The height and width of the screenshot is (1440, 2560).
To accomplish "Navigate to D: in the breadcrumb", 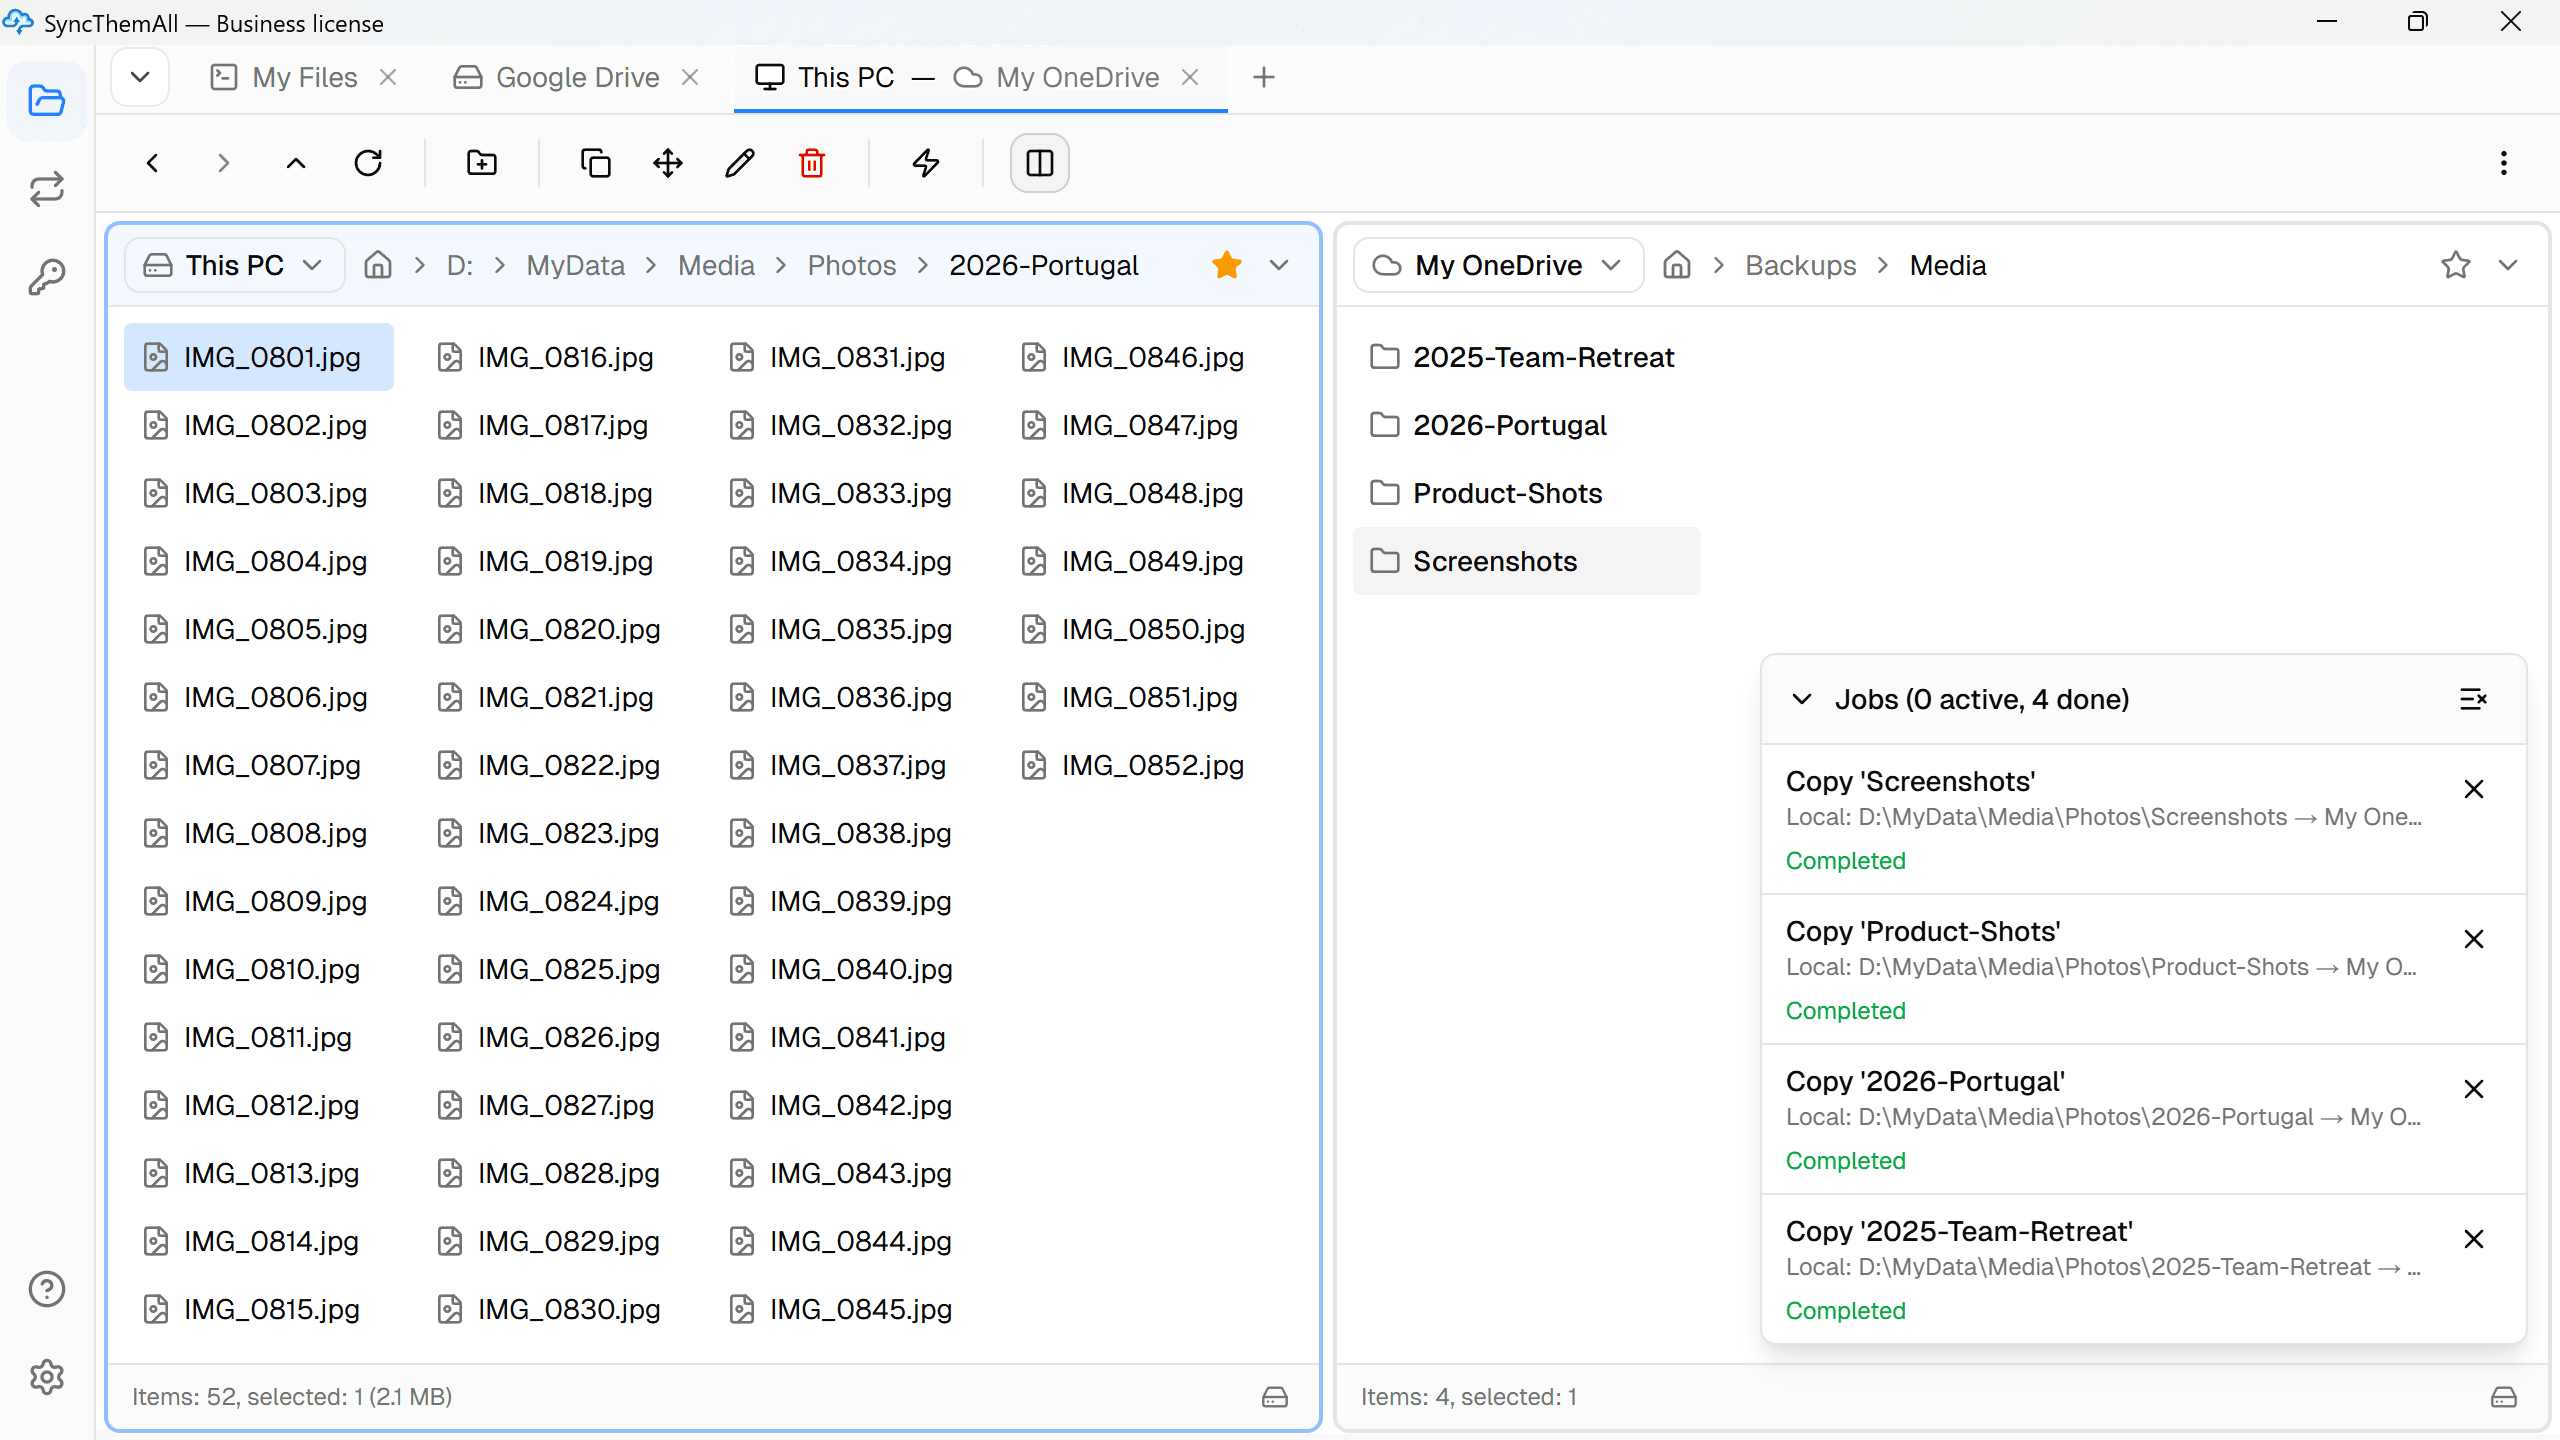I will click(x=460, y=265).
